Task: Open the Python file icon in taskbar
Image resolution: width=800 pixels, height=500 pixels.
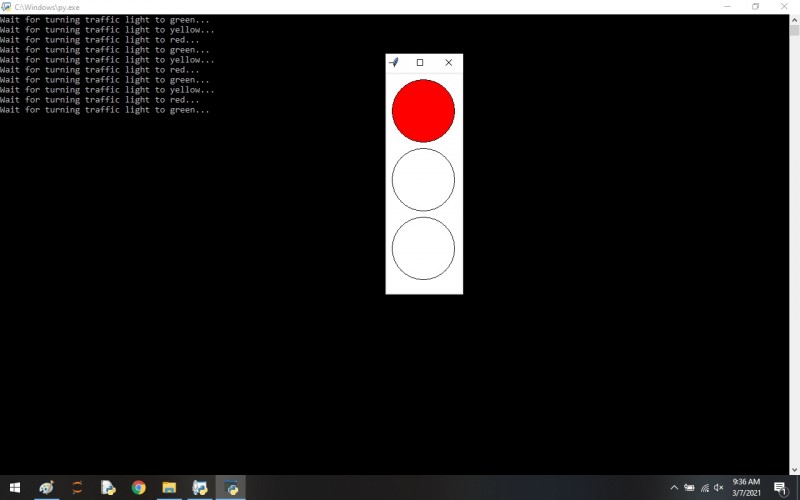Action: coord(108,488)
